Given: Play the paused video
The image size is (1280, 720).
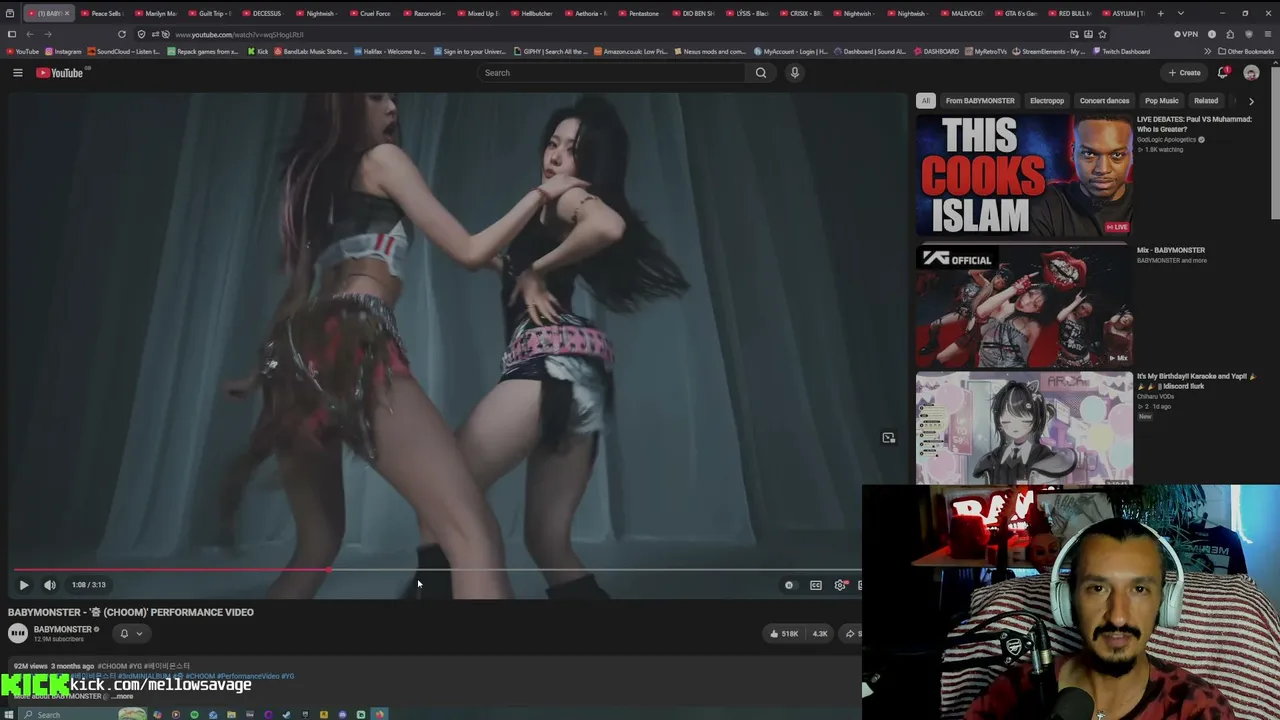Looking at the screenshot, I should coord(24,585).
